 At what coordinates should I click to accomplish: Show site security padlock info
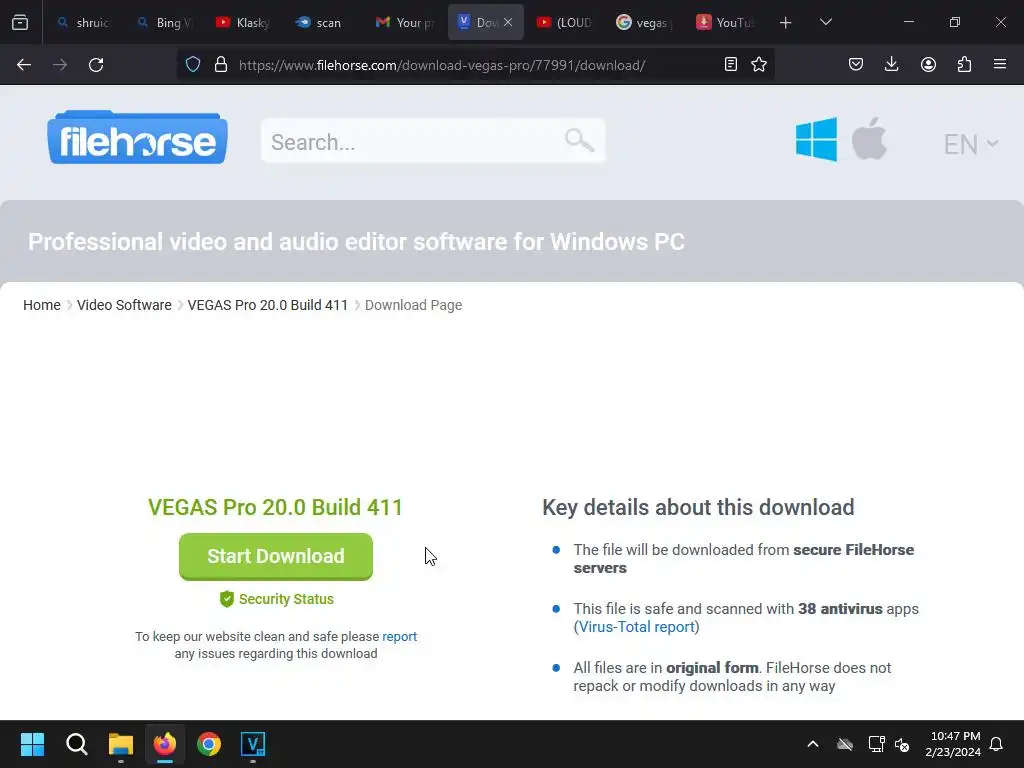pyautogui.click(x=221, y=65)
